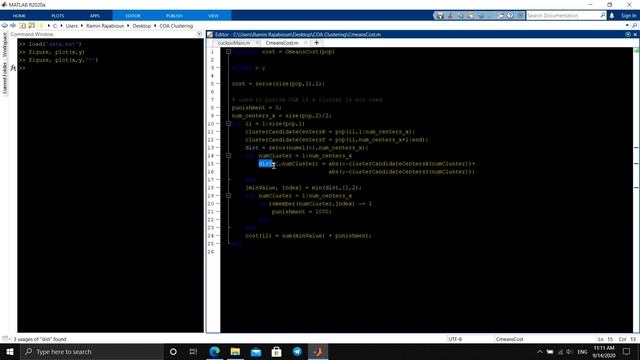Image resolution: width=640 pixels, height=360 pixels.
Task: Click the Sign In link
Action: pyautogui.click(x=629, y=16)
